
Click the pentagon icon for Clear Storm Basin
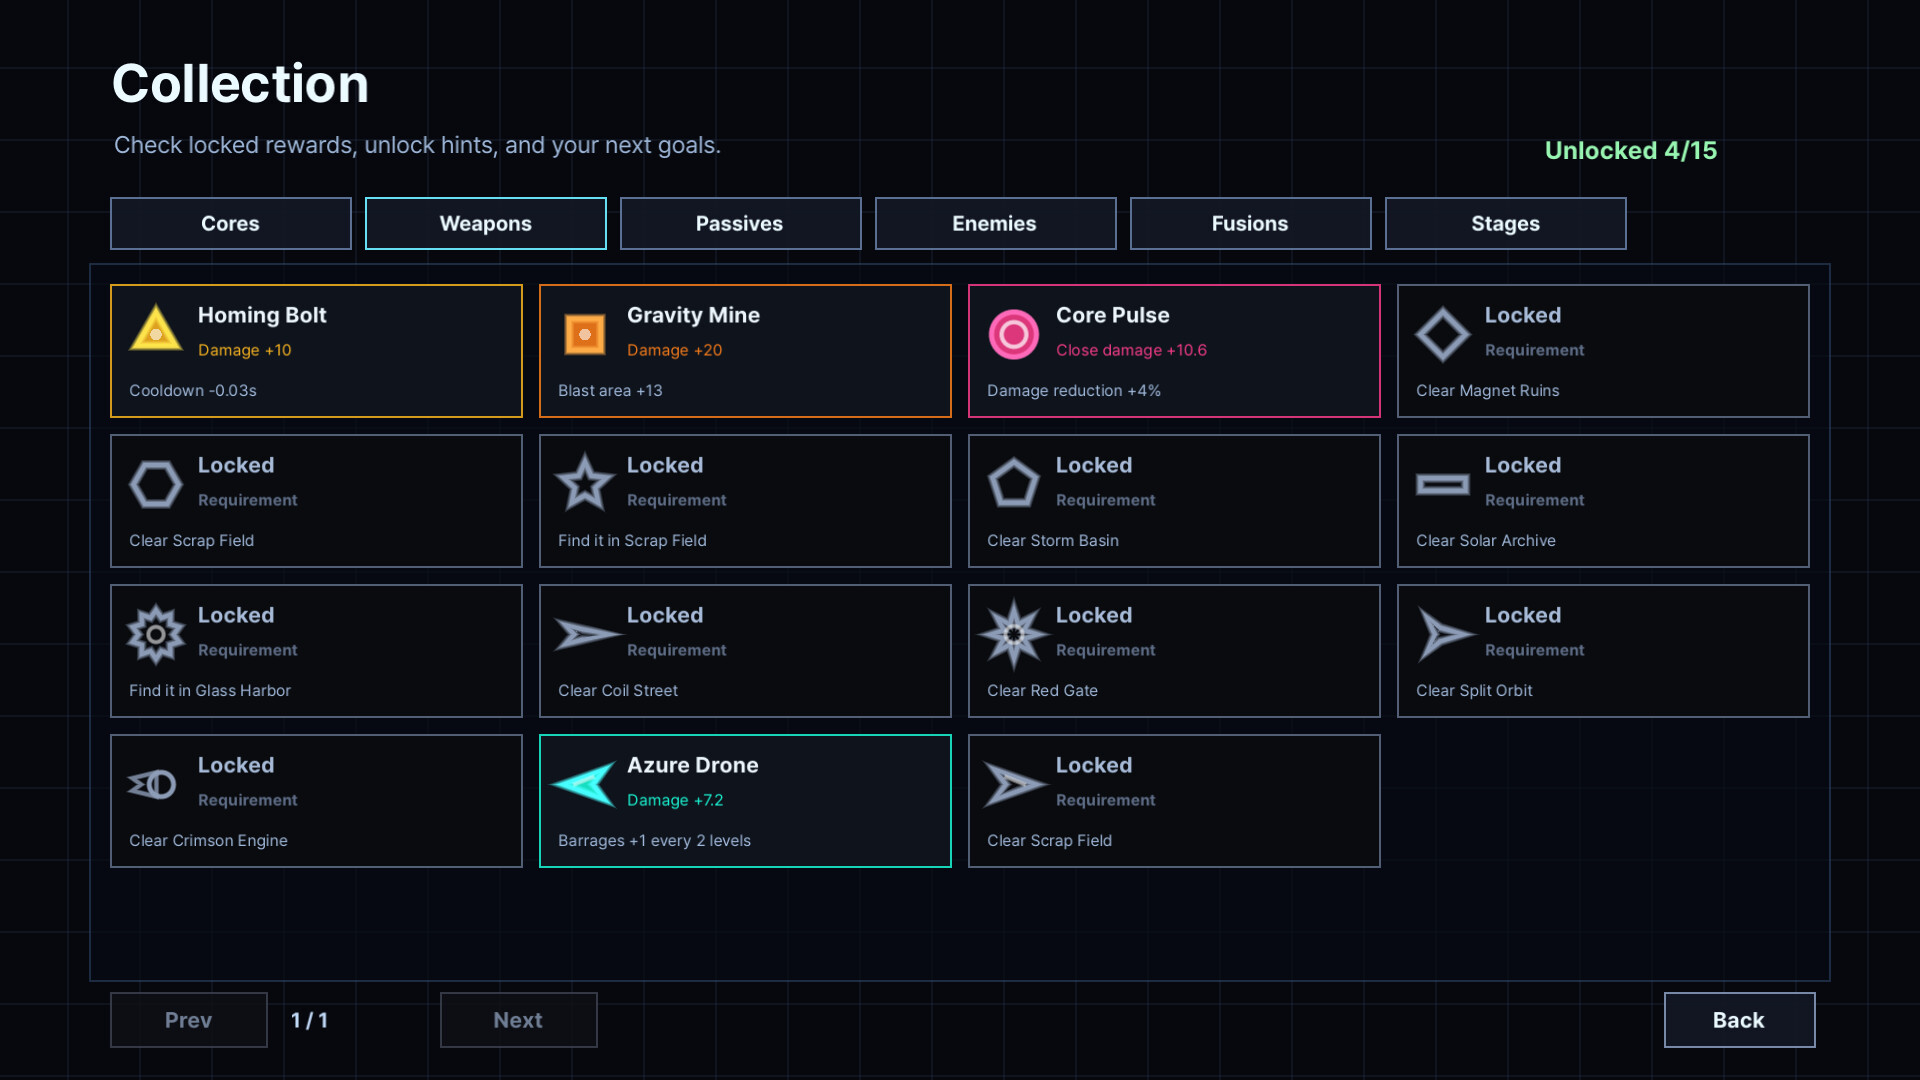[1014, 483]
